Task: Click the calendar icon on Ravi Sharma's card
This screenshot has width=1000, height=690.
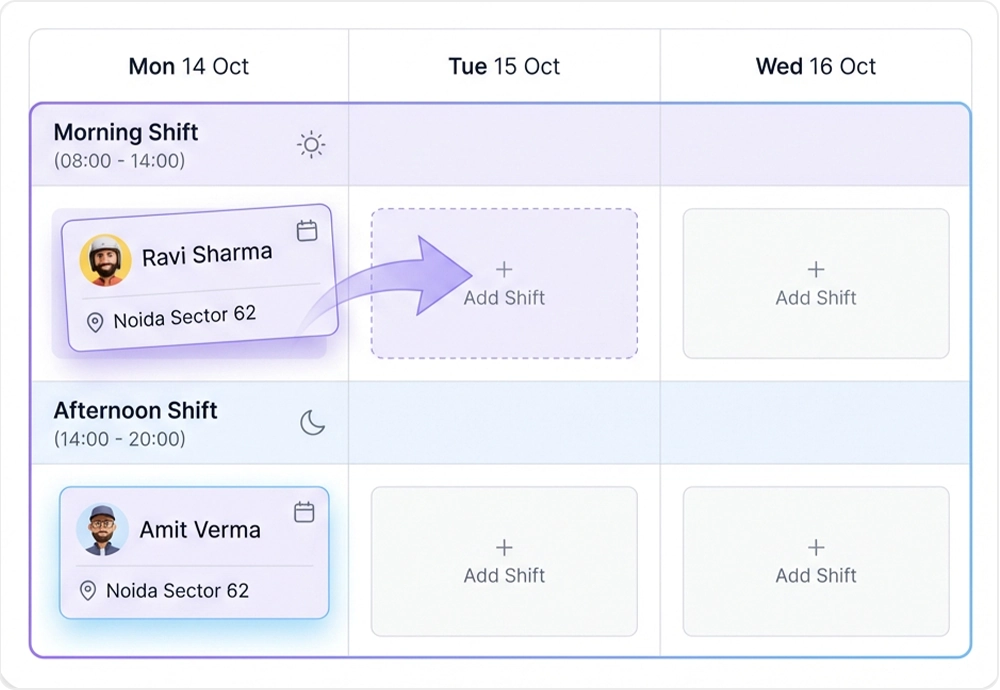Action: pyautogui.click(x=307, y=231)
